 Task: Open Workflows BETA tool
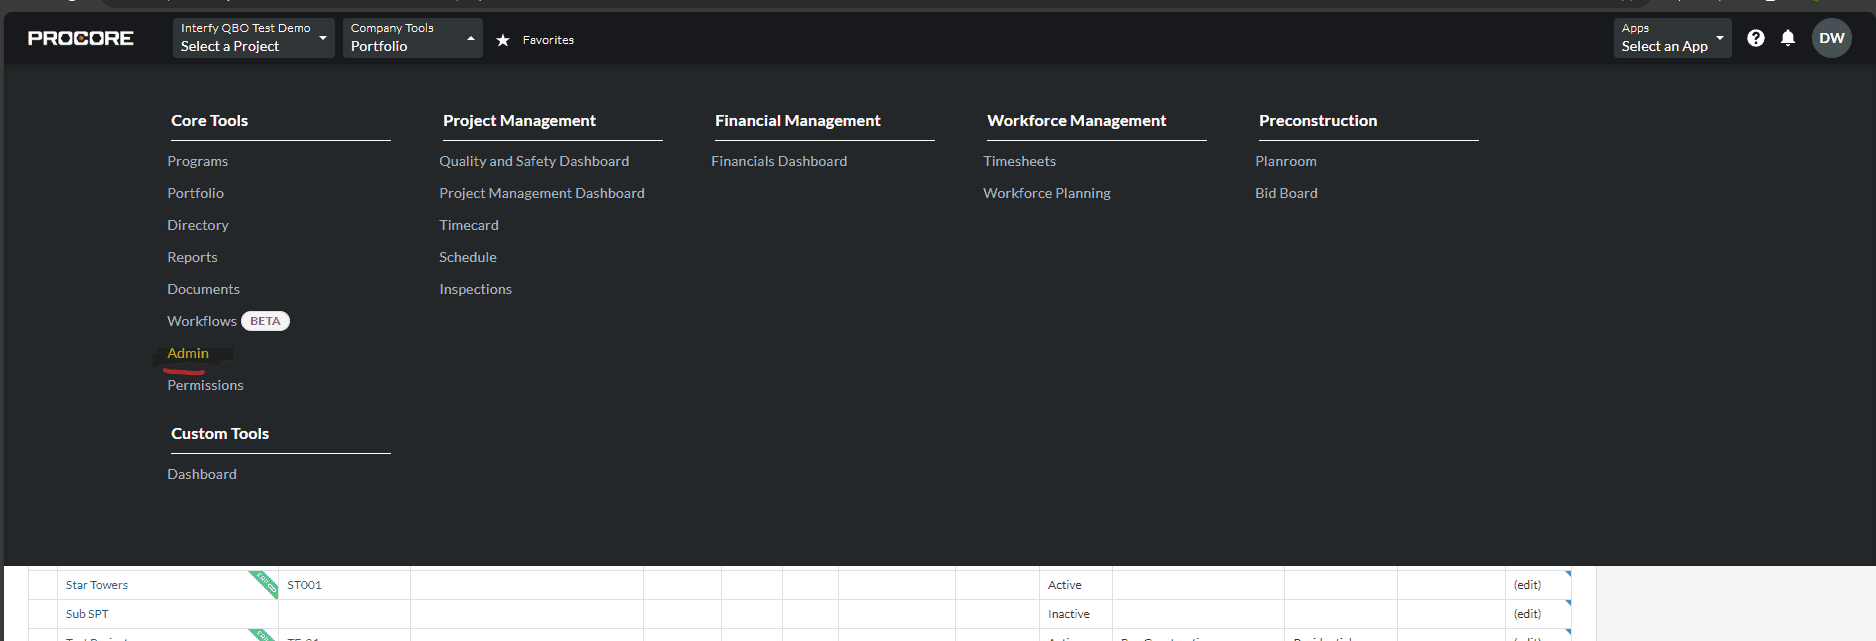202,321
